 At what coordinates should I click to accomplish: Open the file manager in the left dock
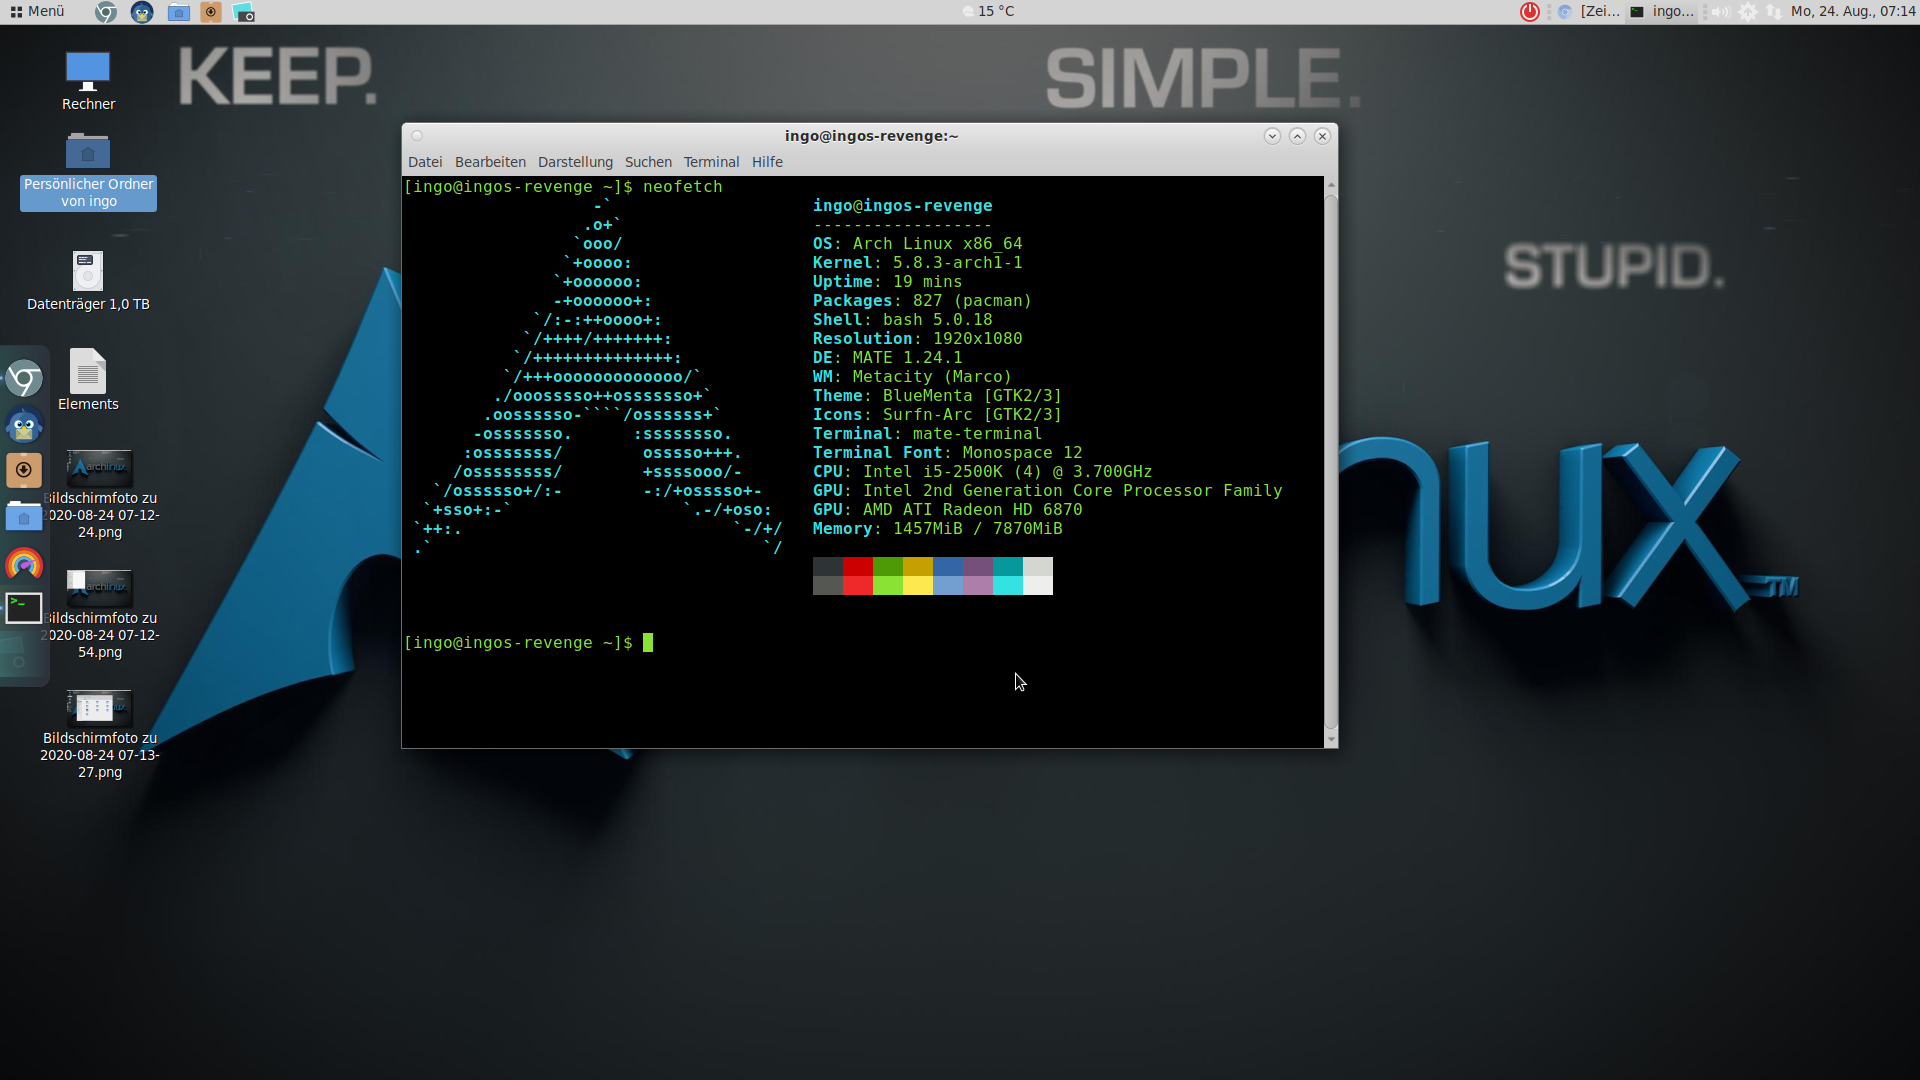[x=24, y=517]
